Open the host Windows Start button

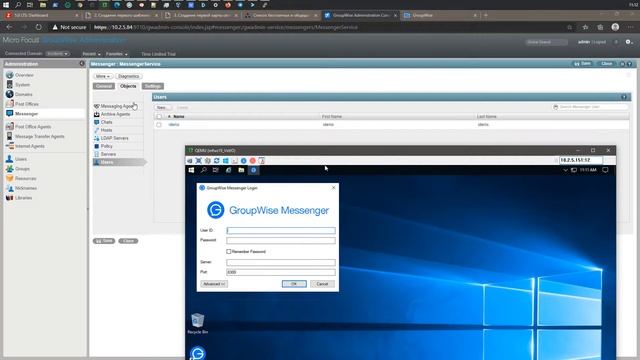coord(6,5)
